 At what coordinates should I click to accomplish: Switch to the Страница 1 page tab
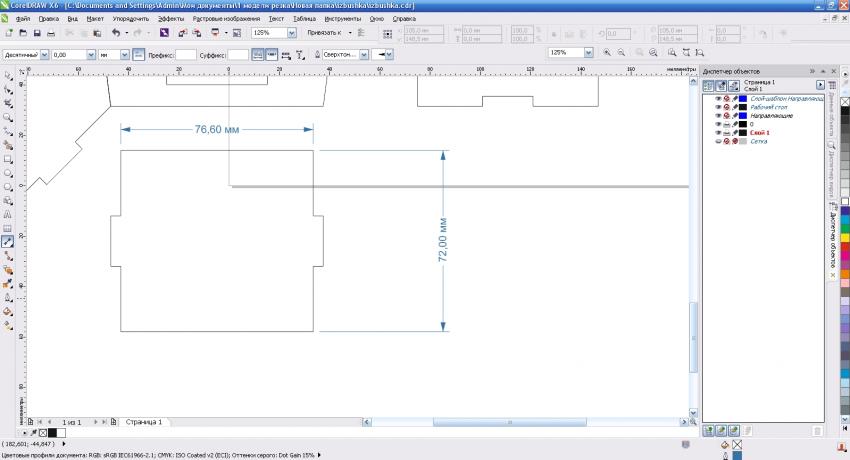tap(142, 423)
